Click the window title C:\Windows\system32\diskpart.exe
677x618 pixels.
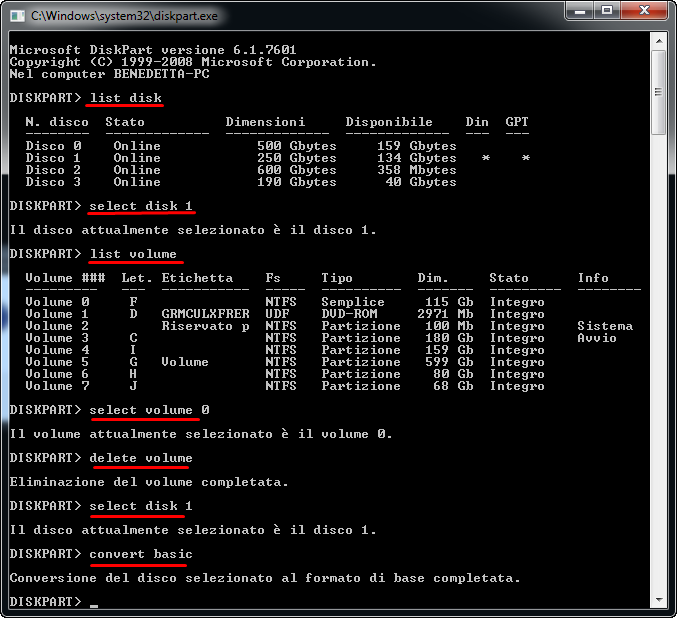124,16
